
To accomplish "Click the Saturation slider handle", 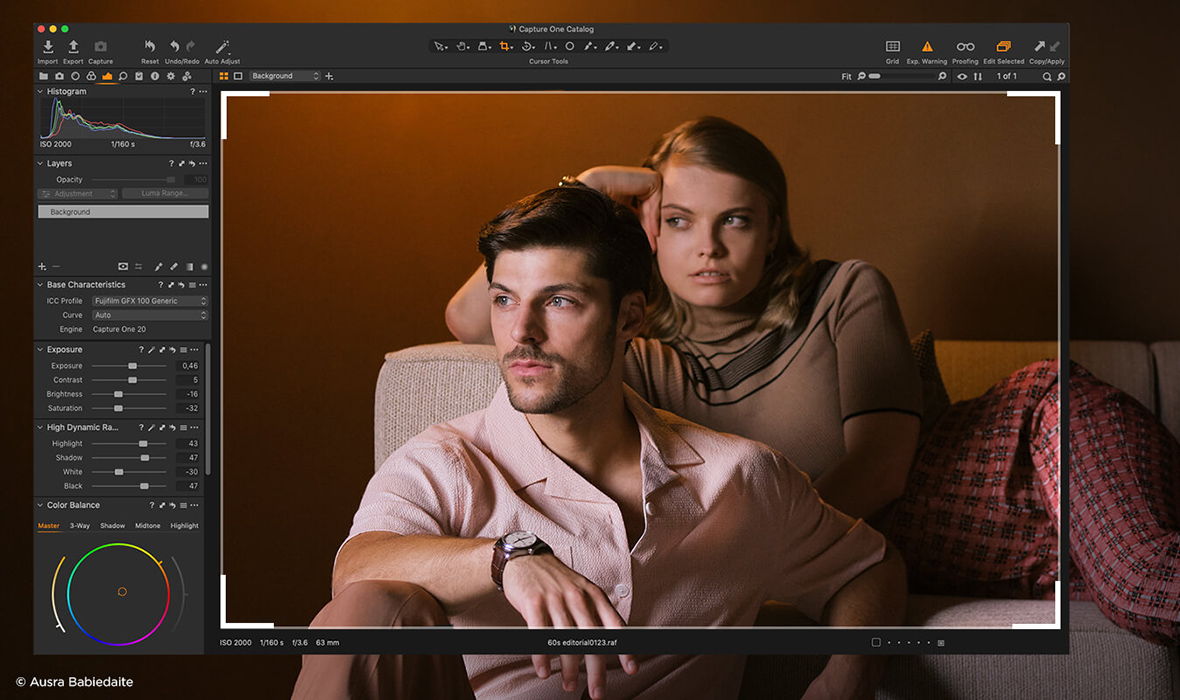I will click(x=118, y=408).
